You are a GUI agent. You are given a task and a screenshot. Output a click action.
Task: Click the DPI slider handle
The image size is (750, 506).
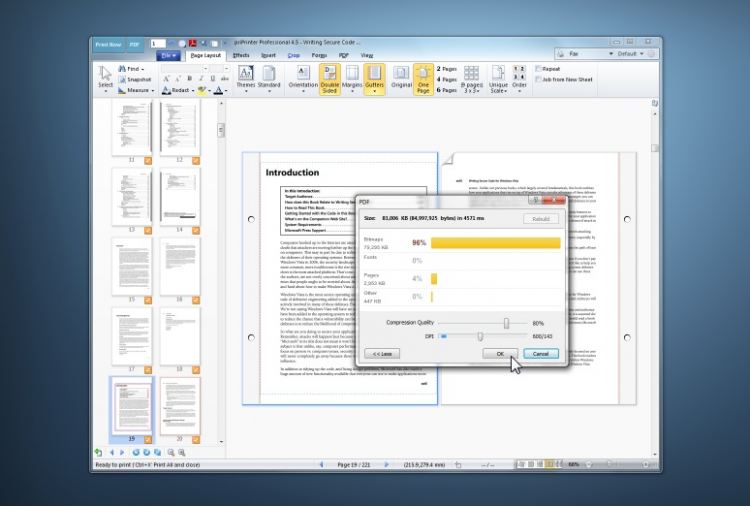[x=480, y=336]
